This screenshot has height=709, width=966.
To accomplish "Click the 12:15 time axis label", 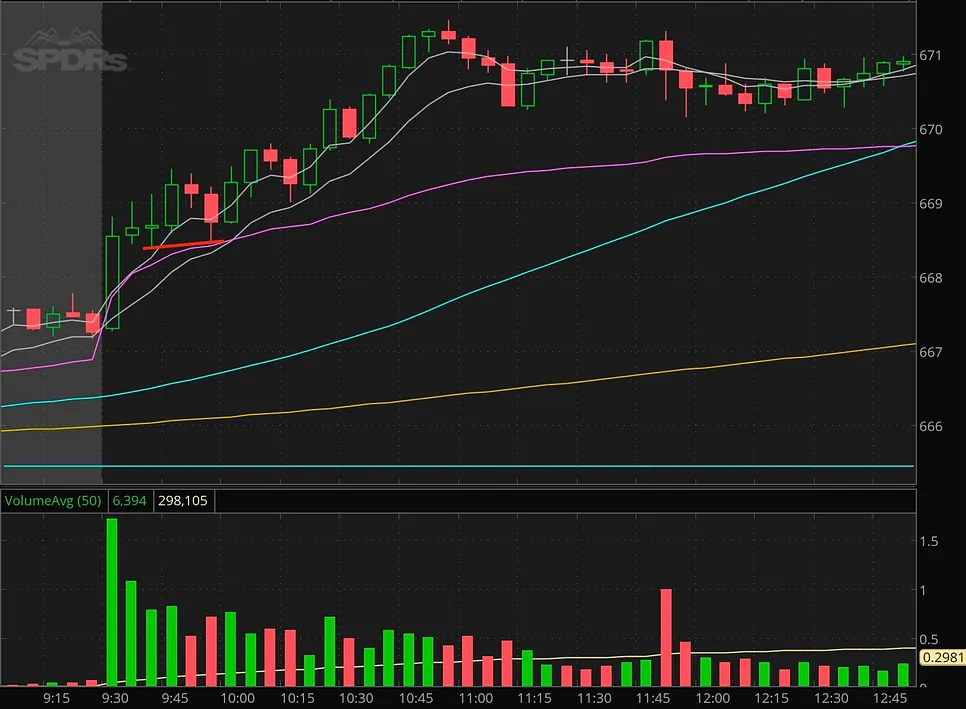I will pyautogui.click(x=772, y=698).
